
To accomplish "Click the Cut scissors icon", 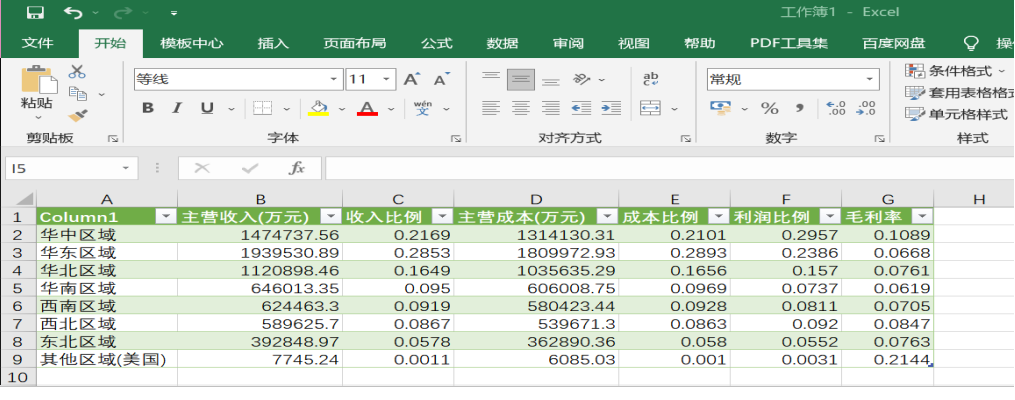I will coord(77,72).
